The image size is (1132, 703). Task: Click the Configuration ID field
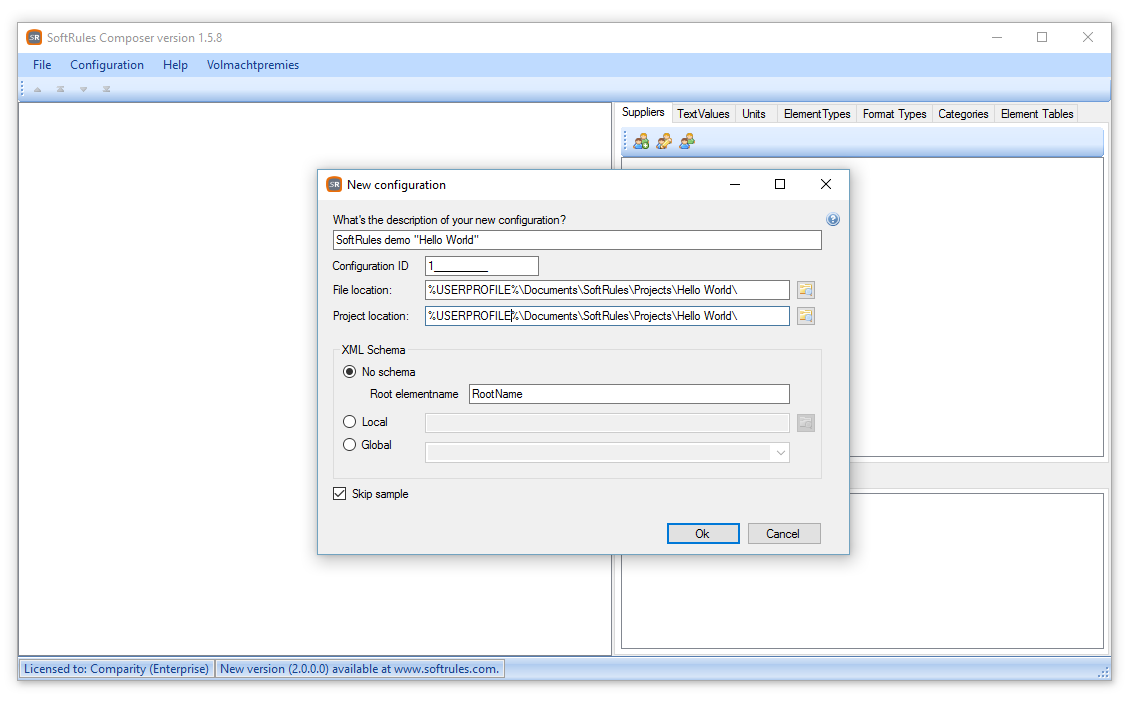(482, 266)
